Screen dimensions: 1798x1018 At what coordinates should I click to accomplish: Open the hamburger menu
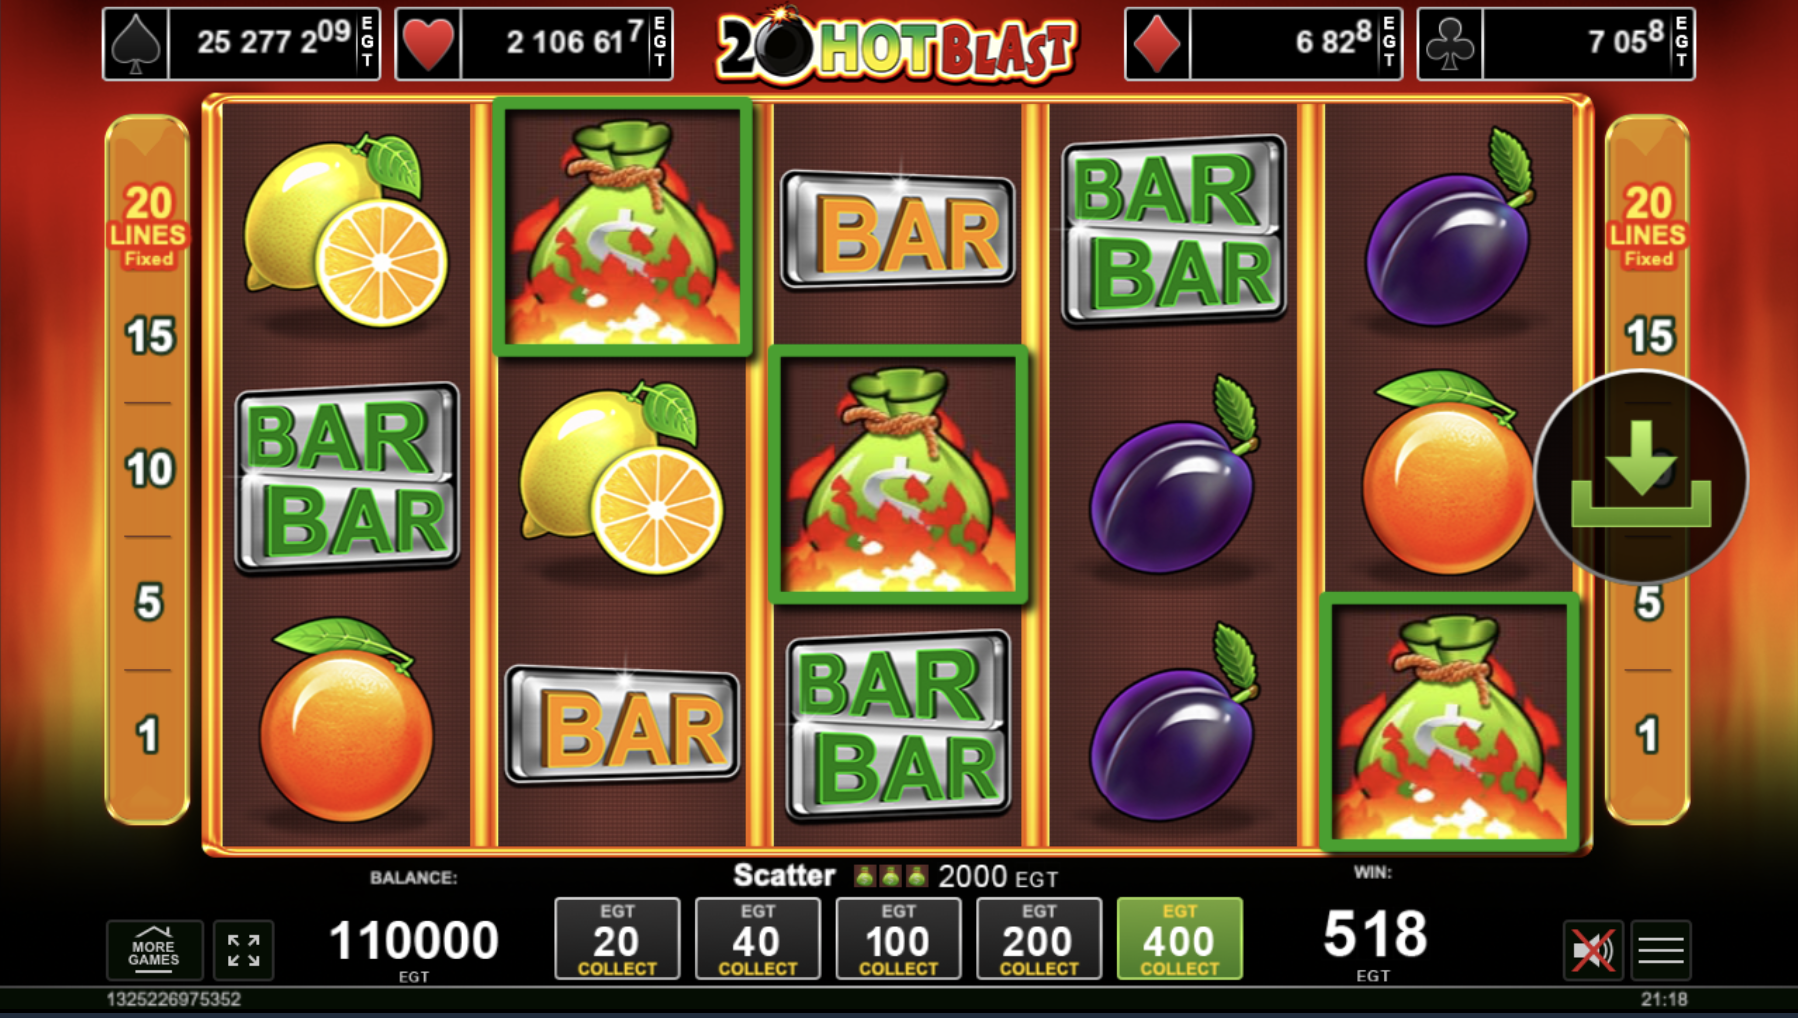click(1661, 949)
